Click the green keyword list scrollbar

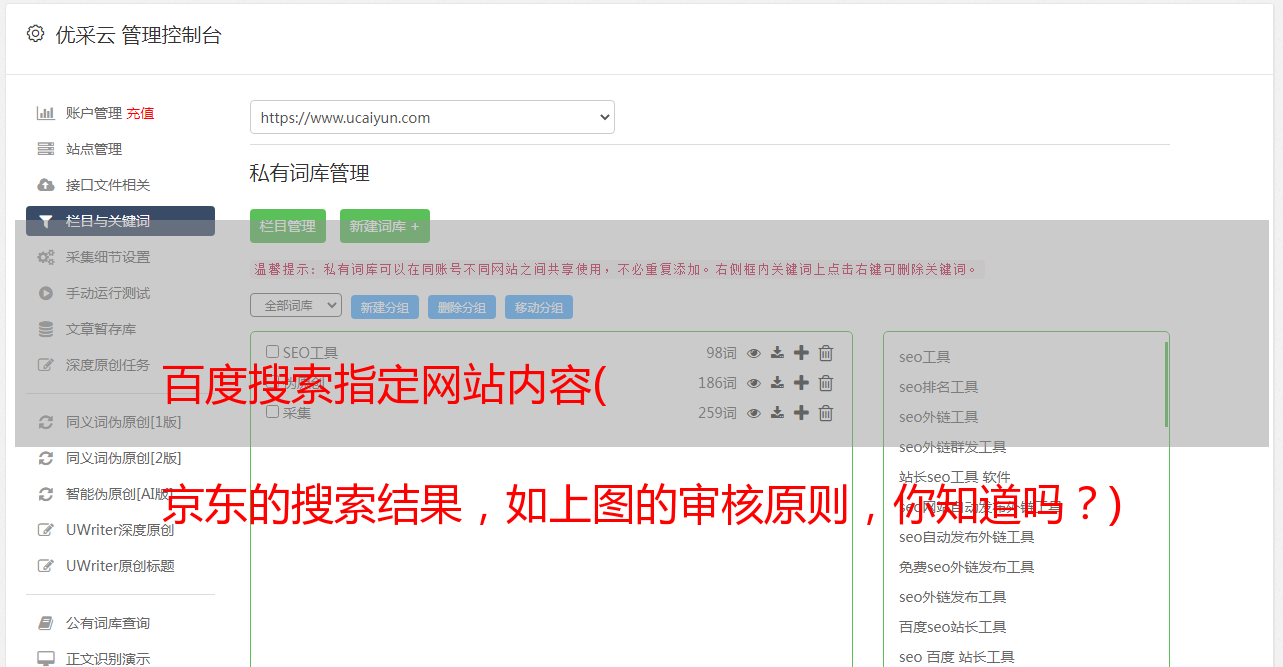tap(1166, 384)
